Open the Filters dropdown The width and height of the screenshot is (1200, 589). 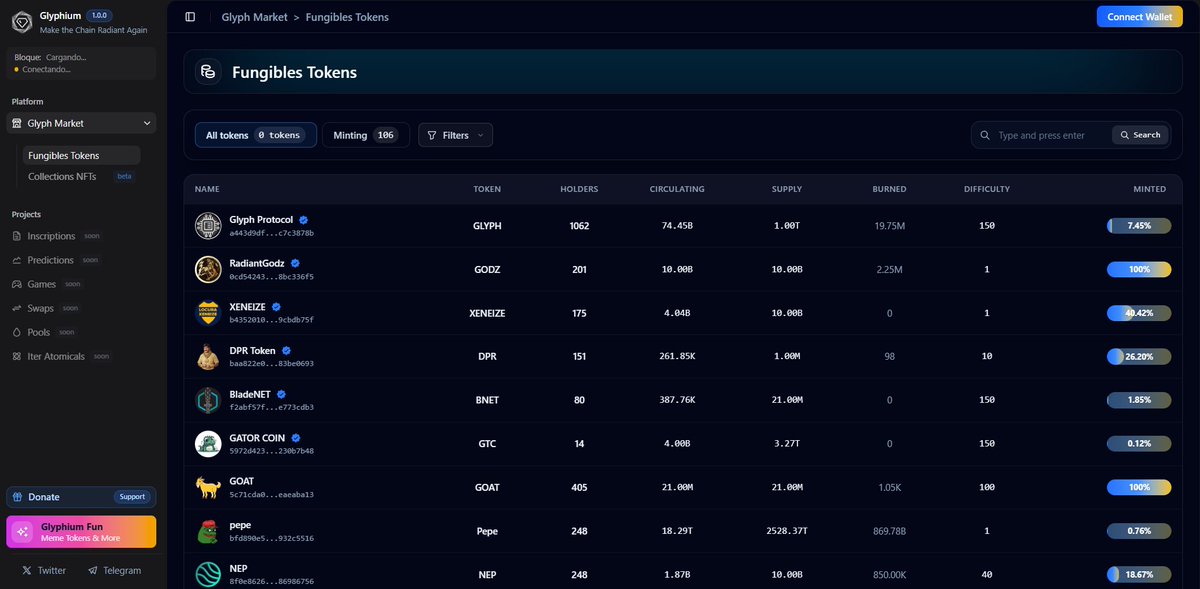[455, 134]
